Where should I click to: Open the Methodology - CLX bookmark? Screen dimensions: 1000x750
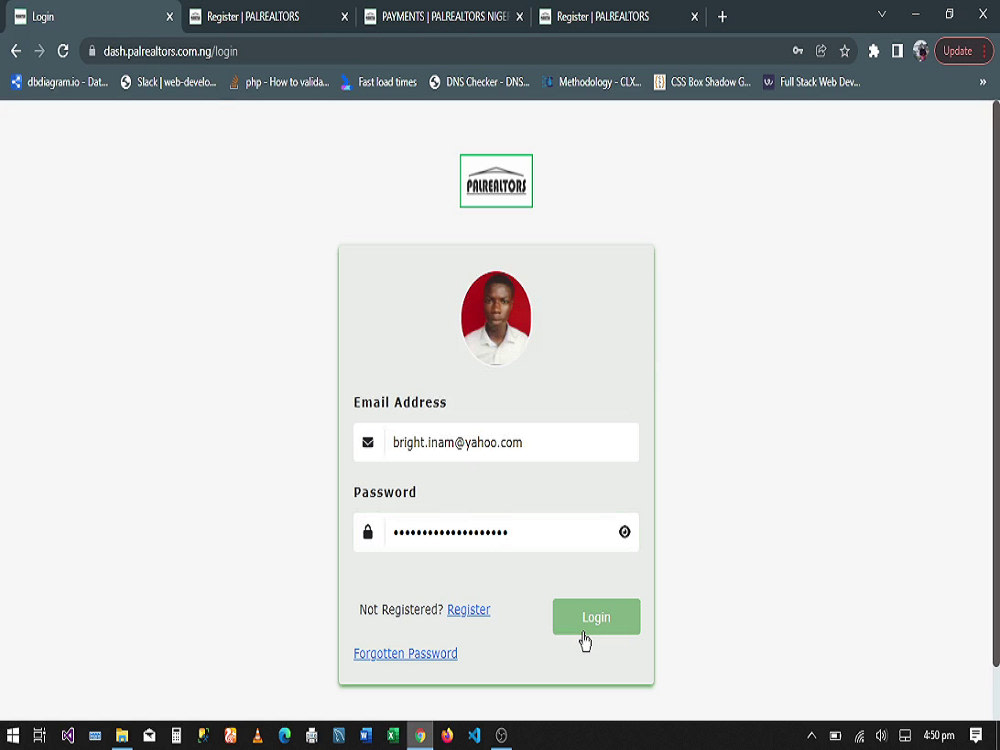point(592,82)
